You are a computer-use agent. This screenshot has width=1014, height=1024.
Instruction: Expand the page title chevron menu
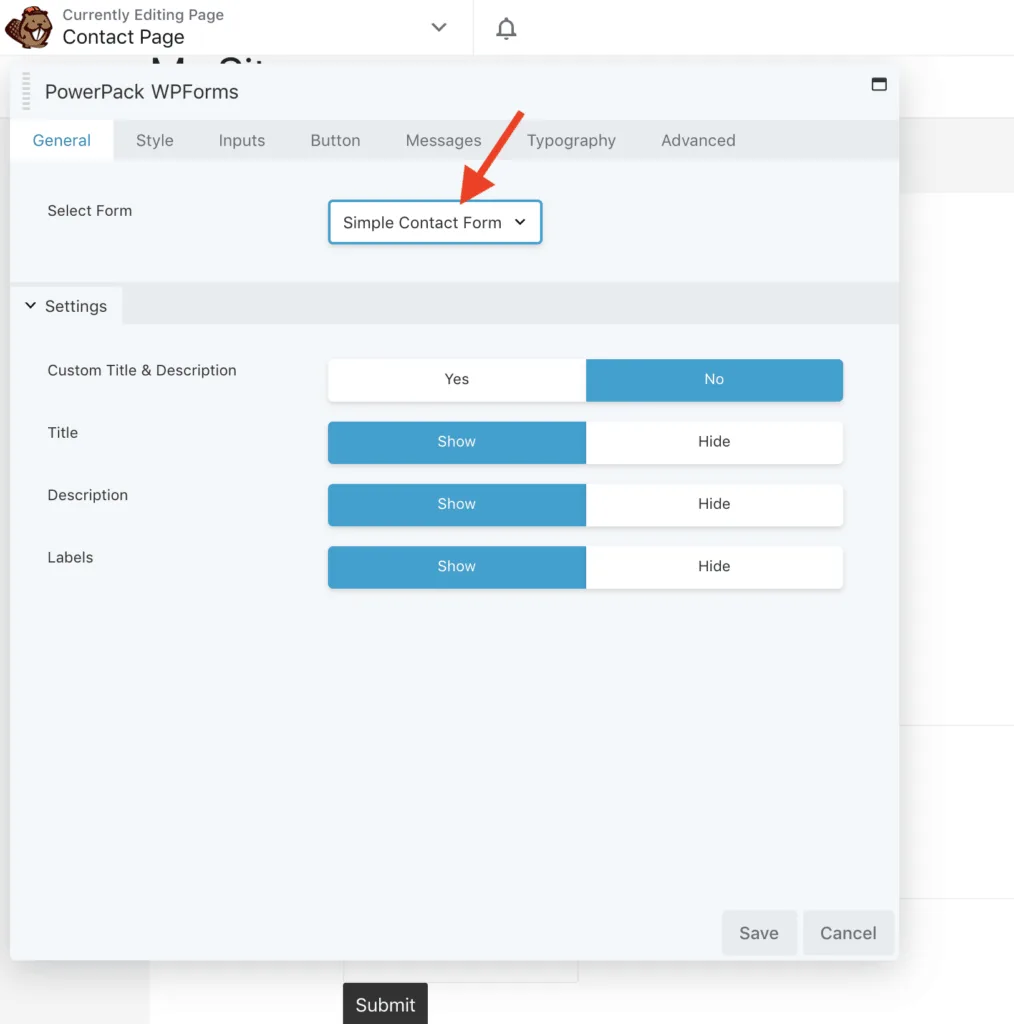tap(439, 27)
